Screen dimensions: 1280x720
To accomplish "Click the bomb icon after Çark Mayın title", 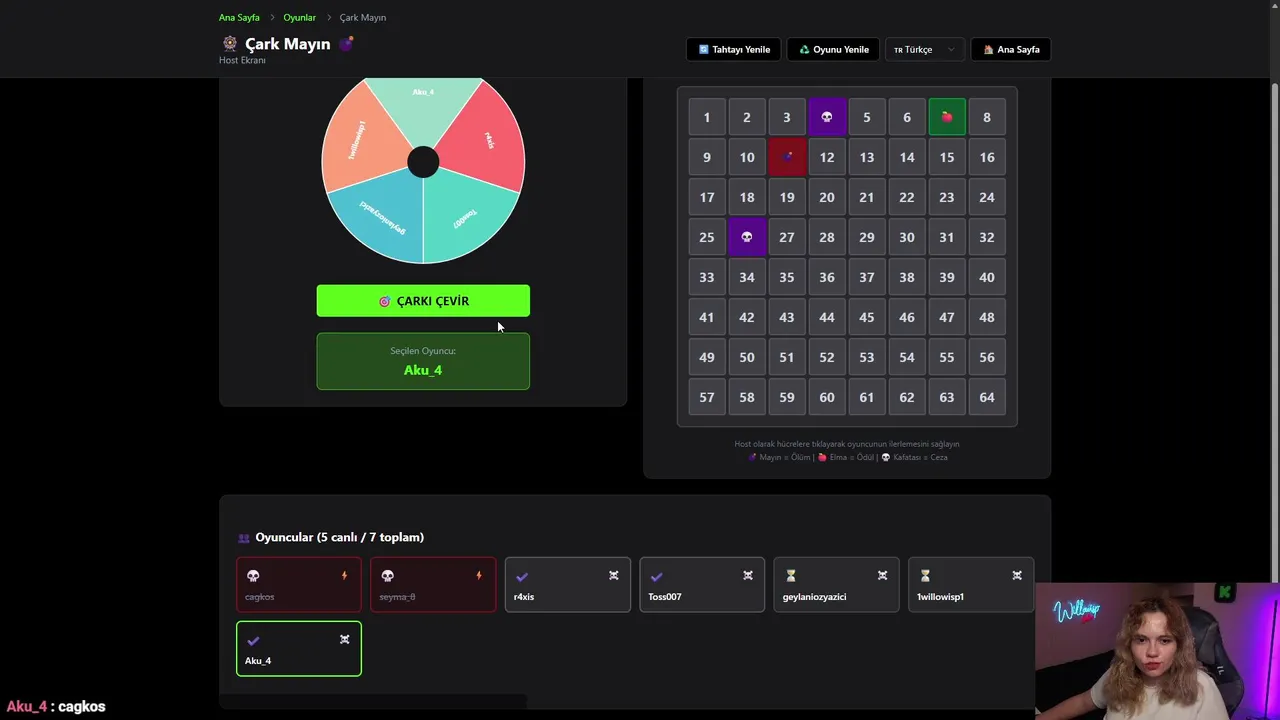I will 347,43.
